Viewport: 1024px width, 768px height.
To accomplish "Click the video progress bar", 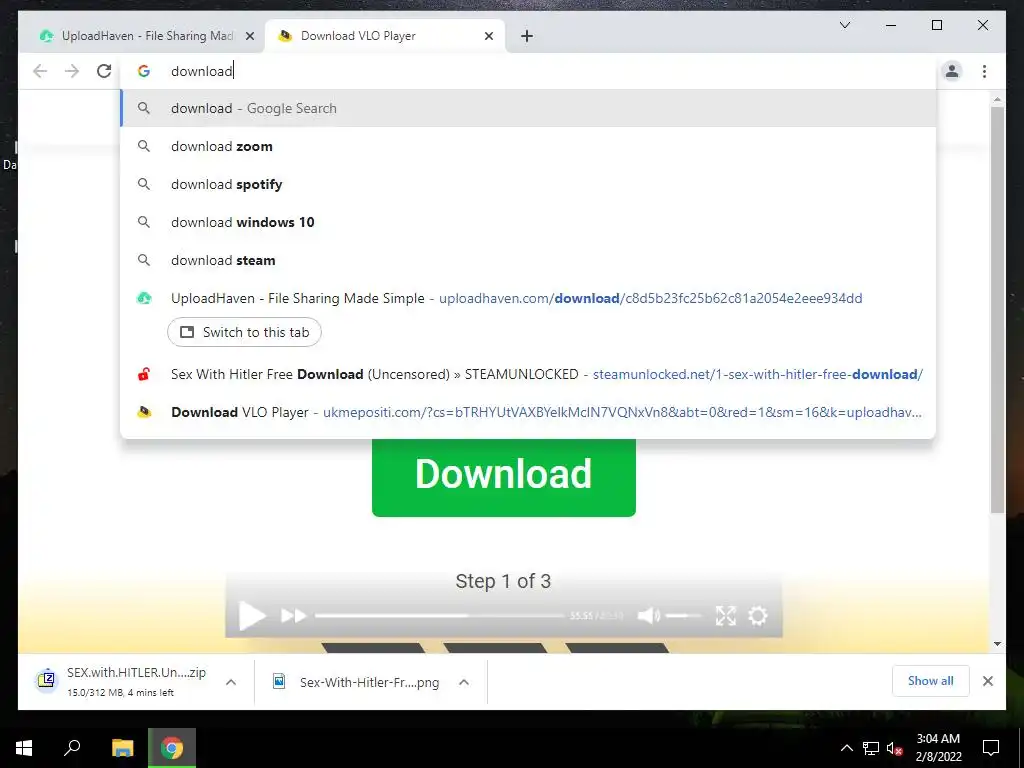I will click(x=440, y=615).
